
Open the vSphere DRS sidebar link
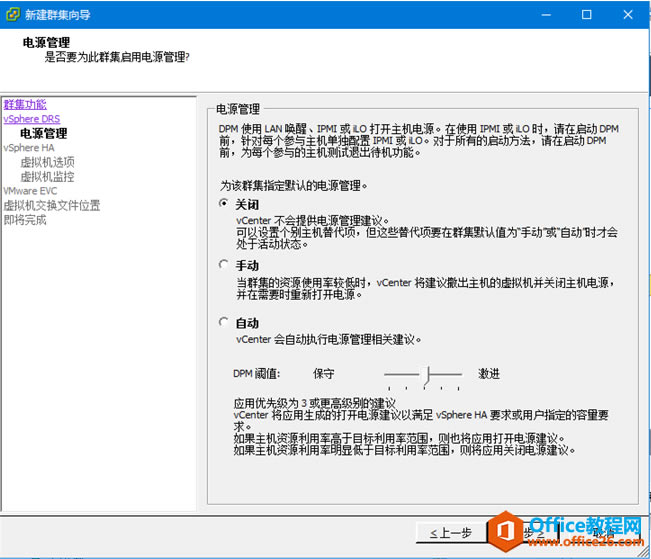32,119
